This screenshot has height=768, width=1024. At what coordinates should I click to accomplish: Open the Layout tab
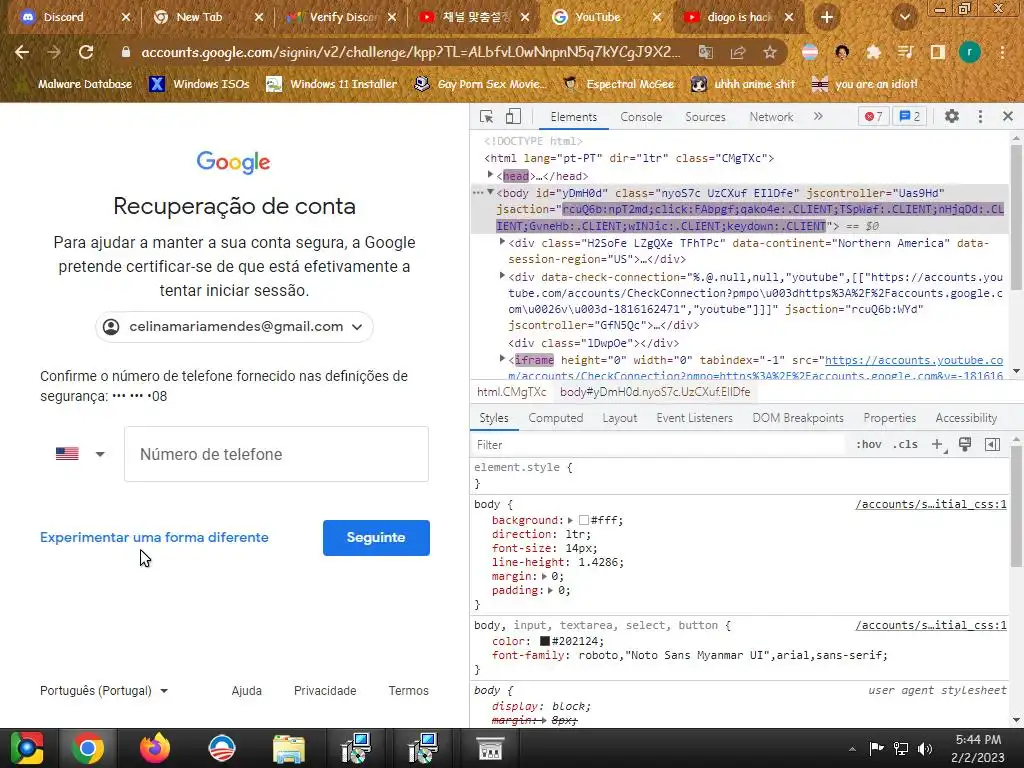pyautogui.click(x=620, y=418)
